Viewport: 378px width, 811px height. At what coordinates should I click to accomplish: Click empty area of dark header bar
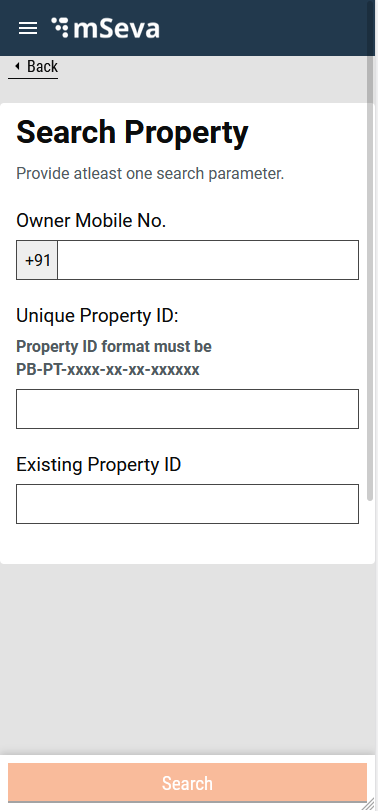pyautogui.click(x=259, y=28)
